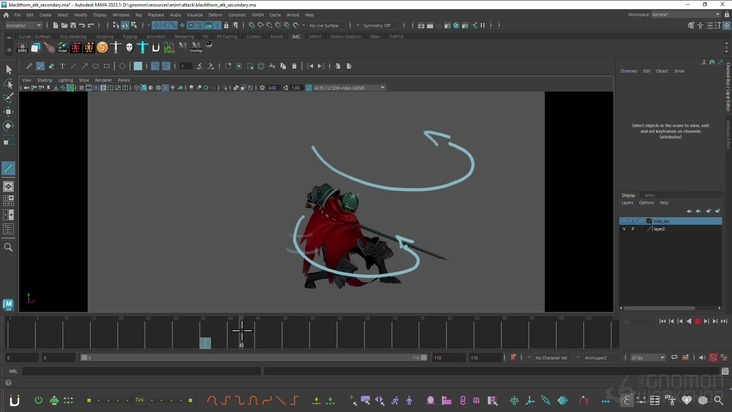Activate the Lasso select tool
The width and height of the screenshot is (732, 412).
[8, 84]
